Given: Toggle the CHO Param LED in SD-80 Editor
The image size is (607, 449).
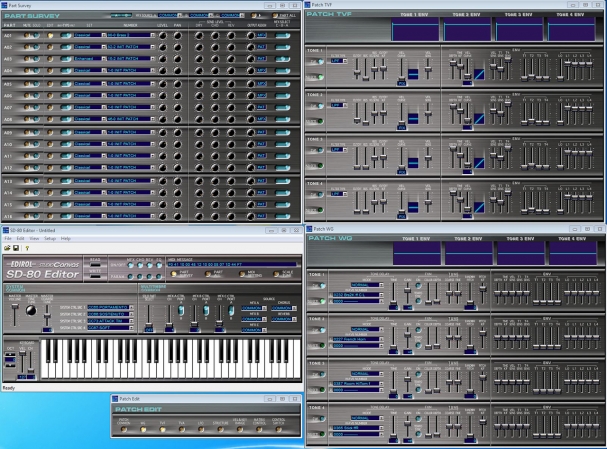Looking at the screenshot, I should tap(140, 276).
